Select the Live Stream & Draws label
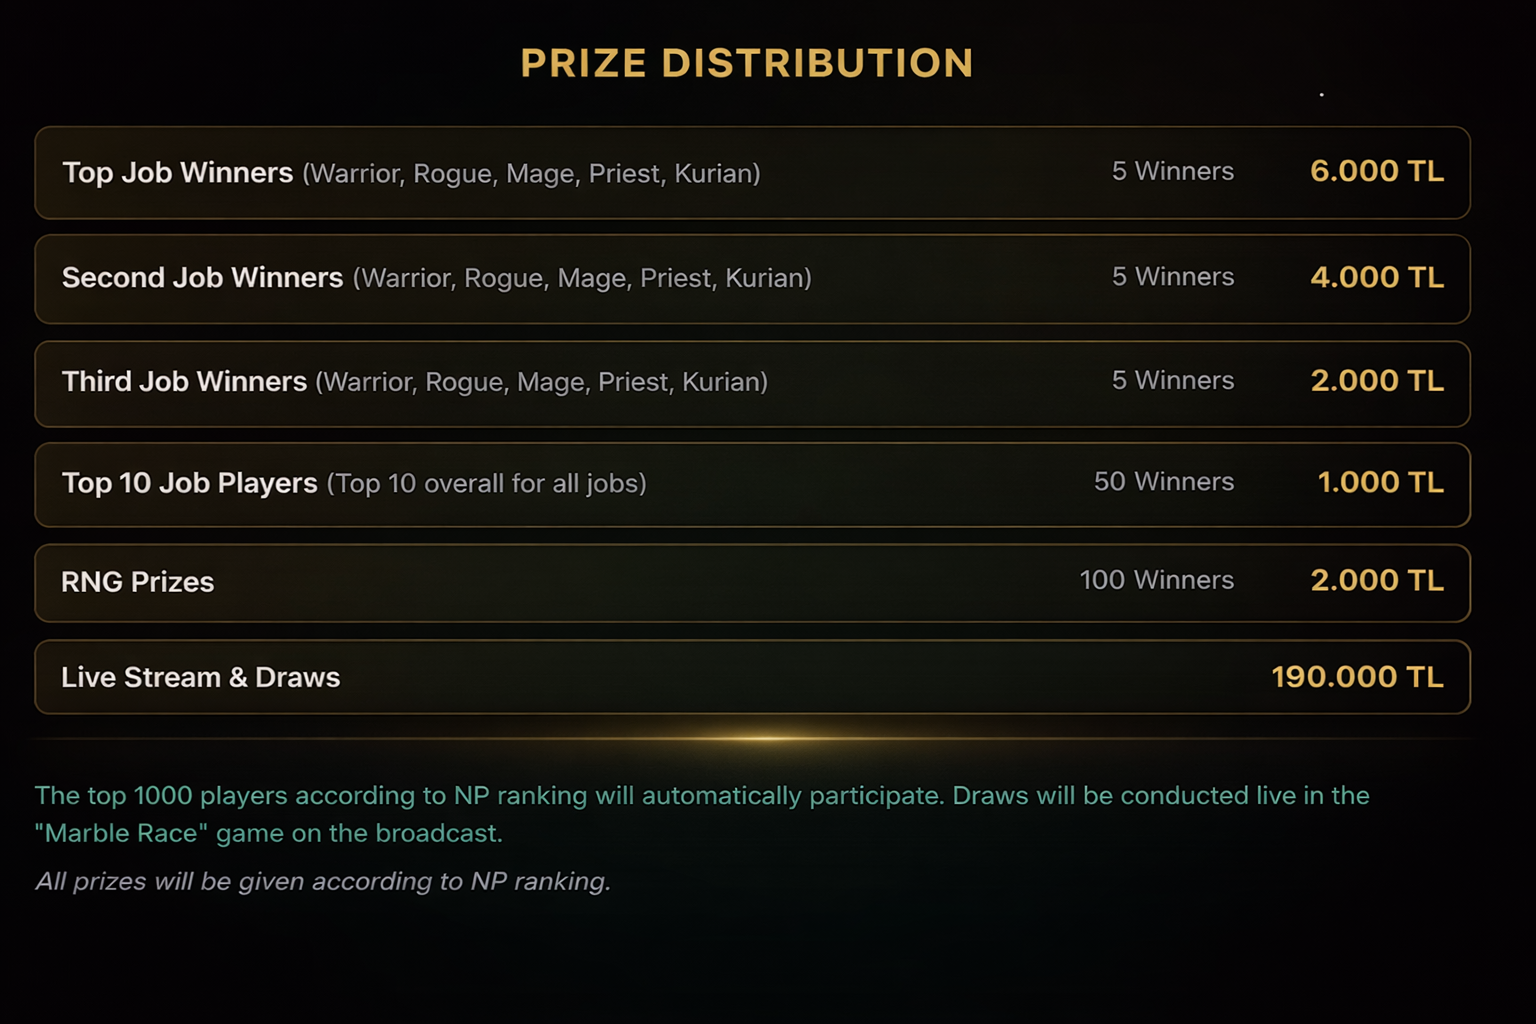 tap(200, 678)
